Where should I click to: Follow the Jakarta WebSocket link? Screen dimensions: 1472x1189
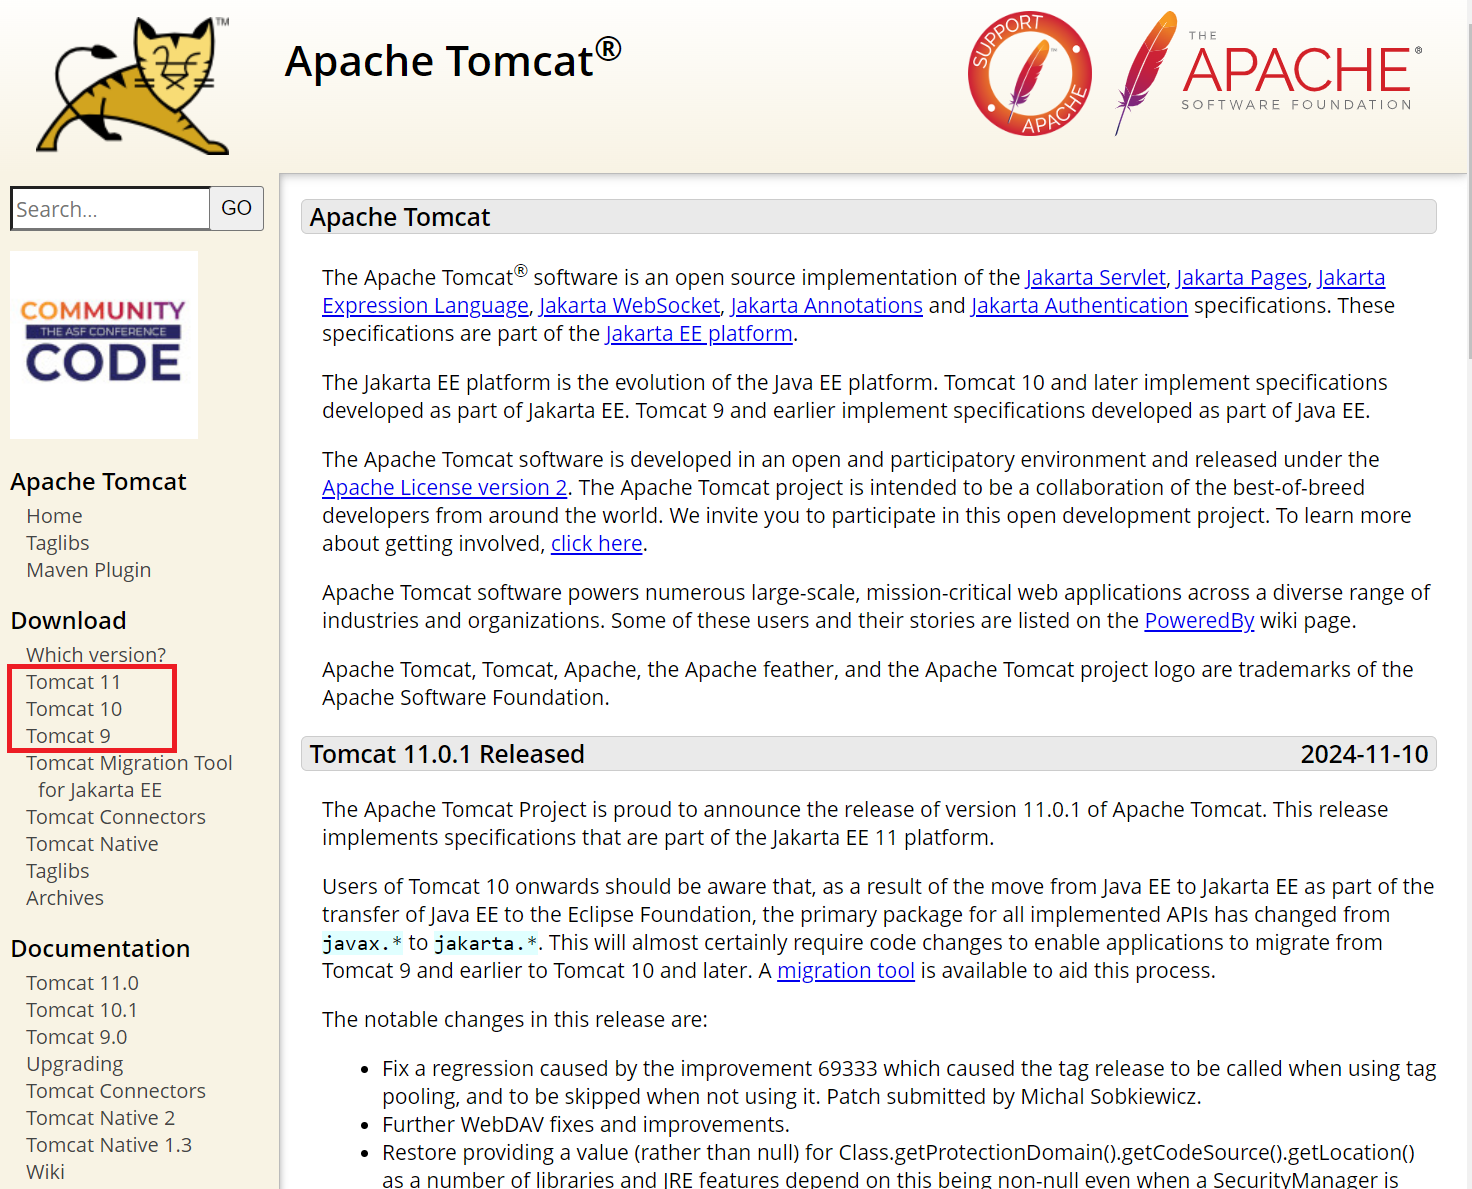point(630,306)
